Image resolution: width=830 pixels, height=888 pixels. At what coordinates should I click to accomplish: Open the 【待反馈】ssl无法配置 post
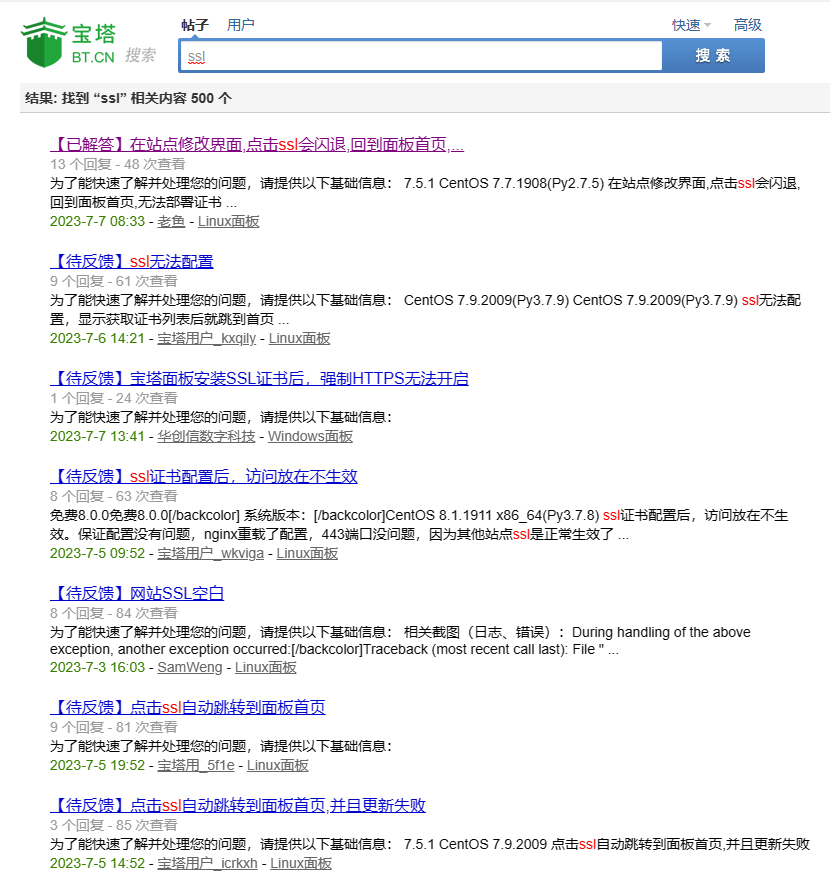pos(131,262)
